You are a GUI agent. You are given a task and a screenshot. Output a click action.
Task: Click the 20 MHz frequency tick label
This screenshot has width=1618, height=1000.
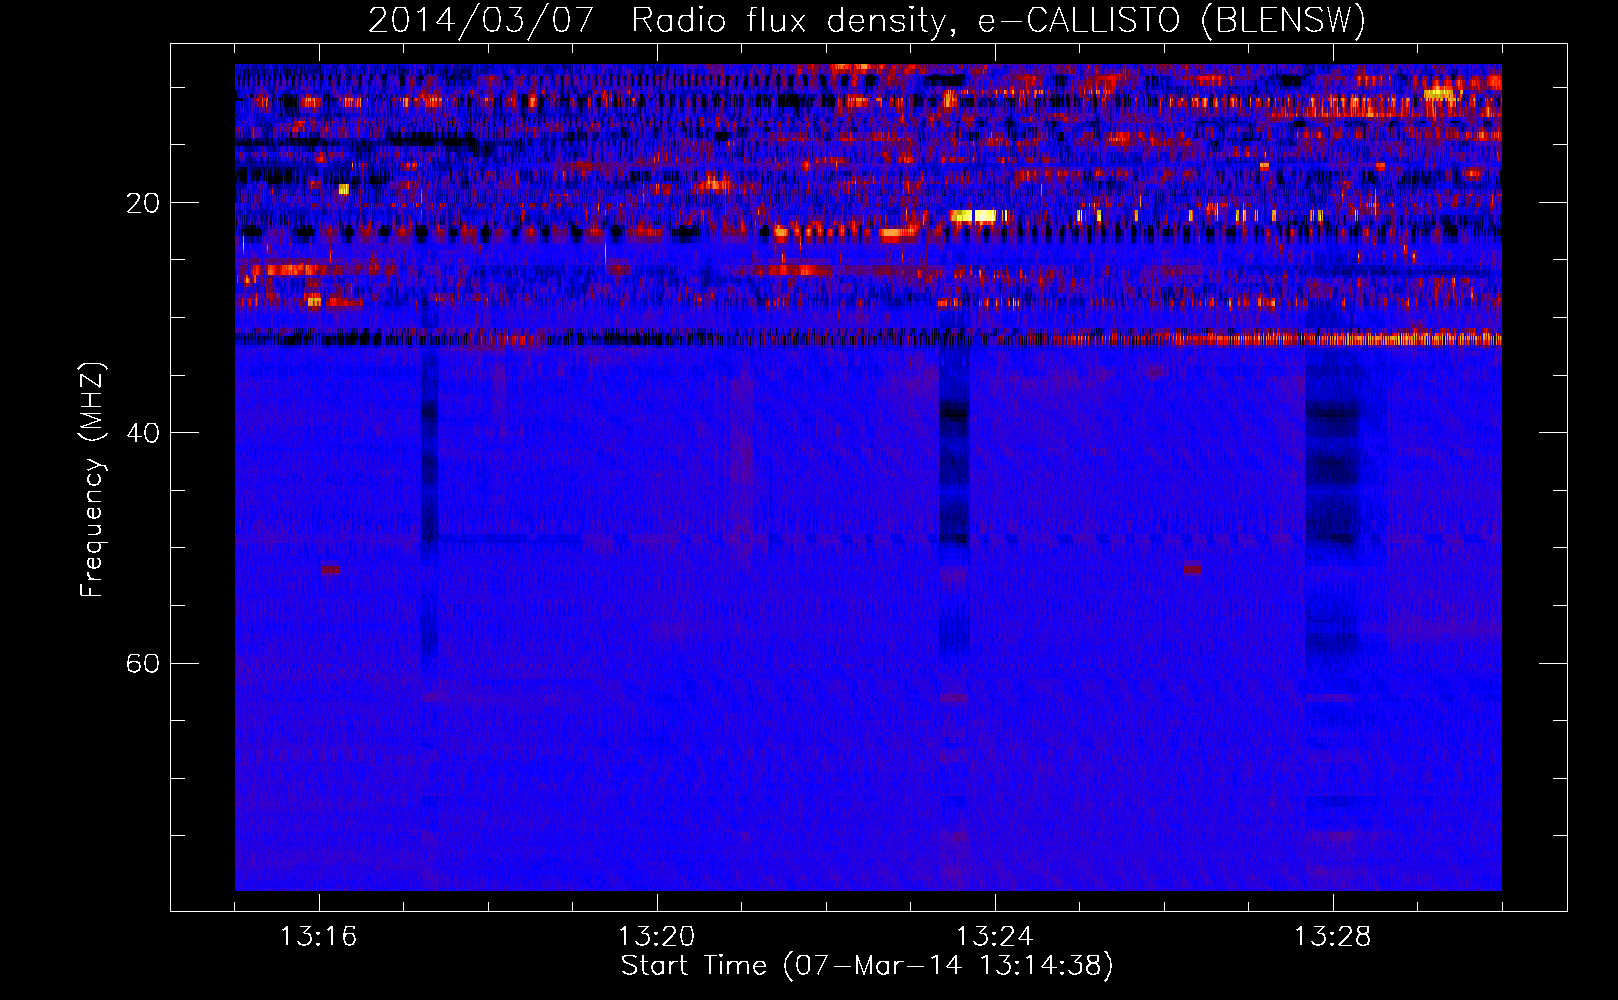point(143,203)
